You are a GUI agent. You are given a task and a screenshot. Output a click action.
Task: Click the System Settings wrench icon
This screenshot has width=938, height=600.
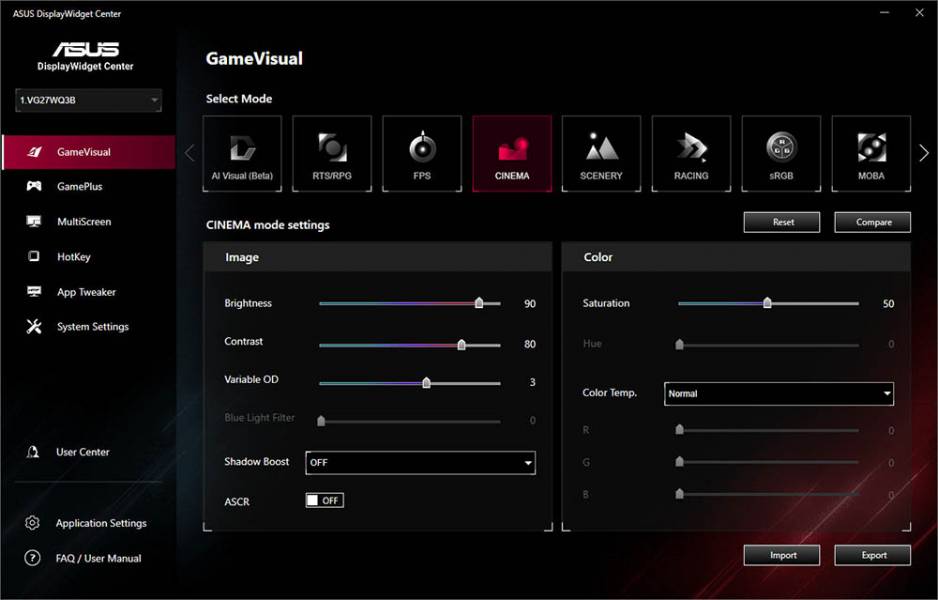[34, 326]
